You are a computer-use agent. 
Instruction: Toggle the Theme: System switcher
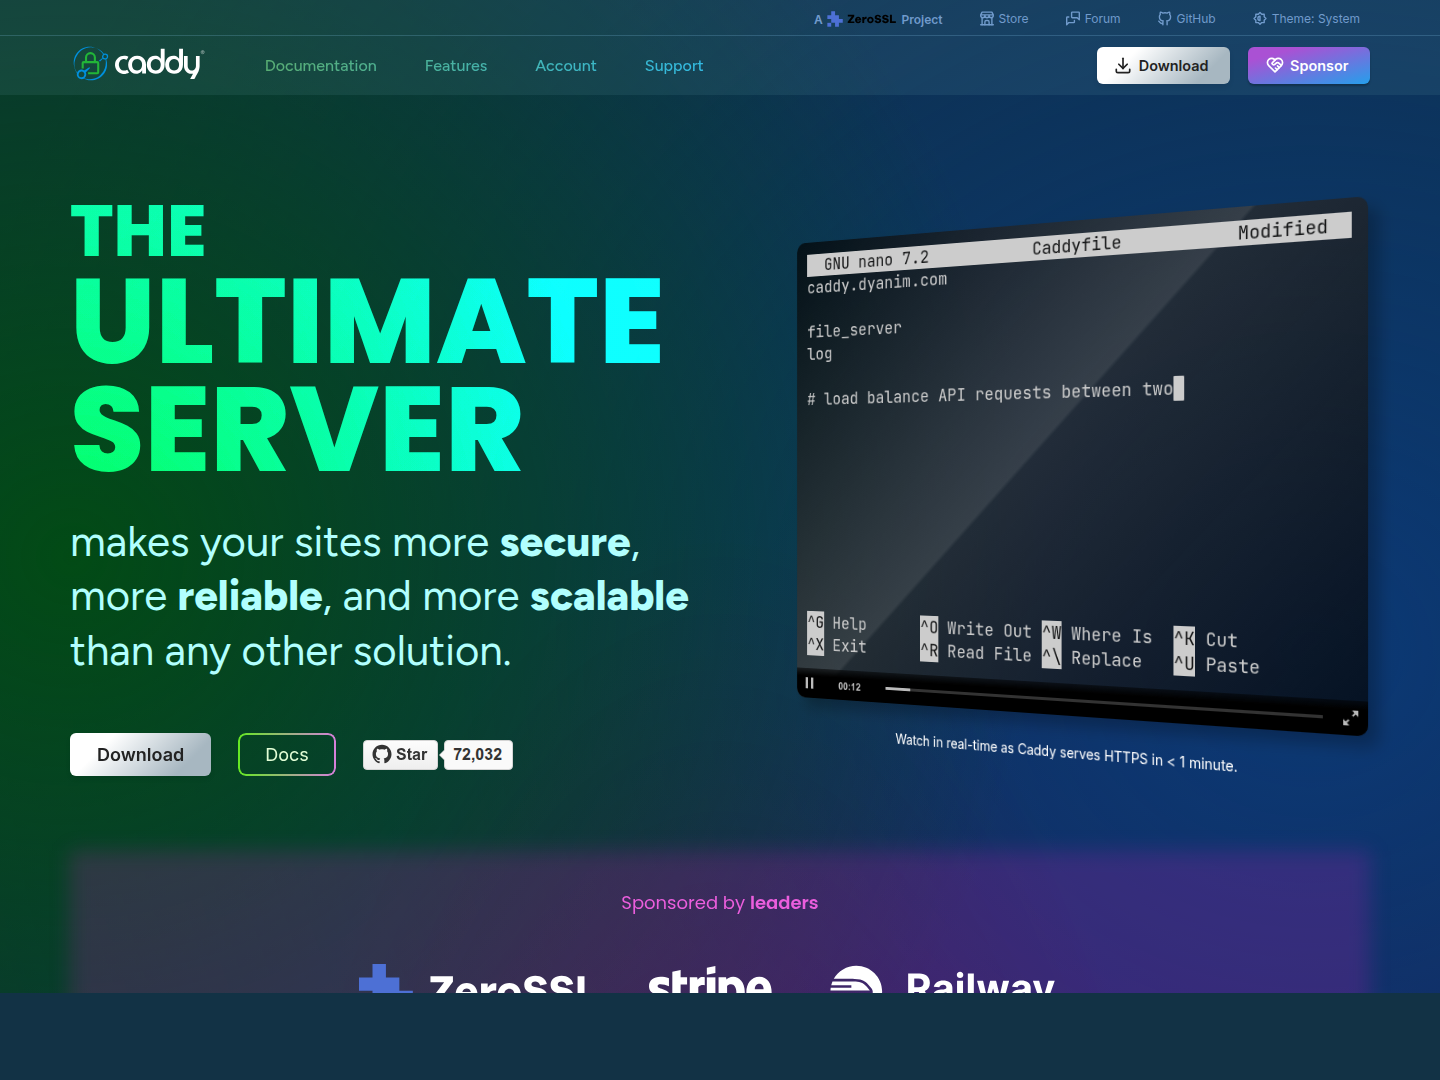(1307, 19)
